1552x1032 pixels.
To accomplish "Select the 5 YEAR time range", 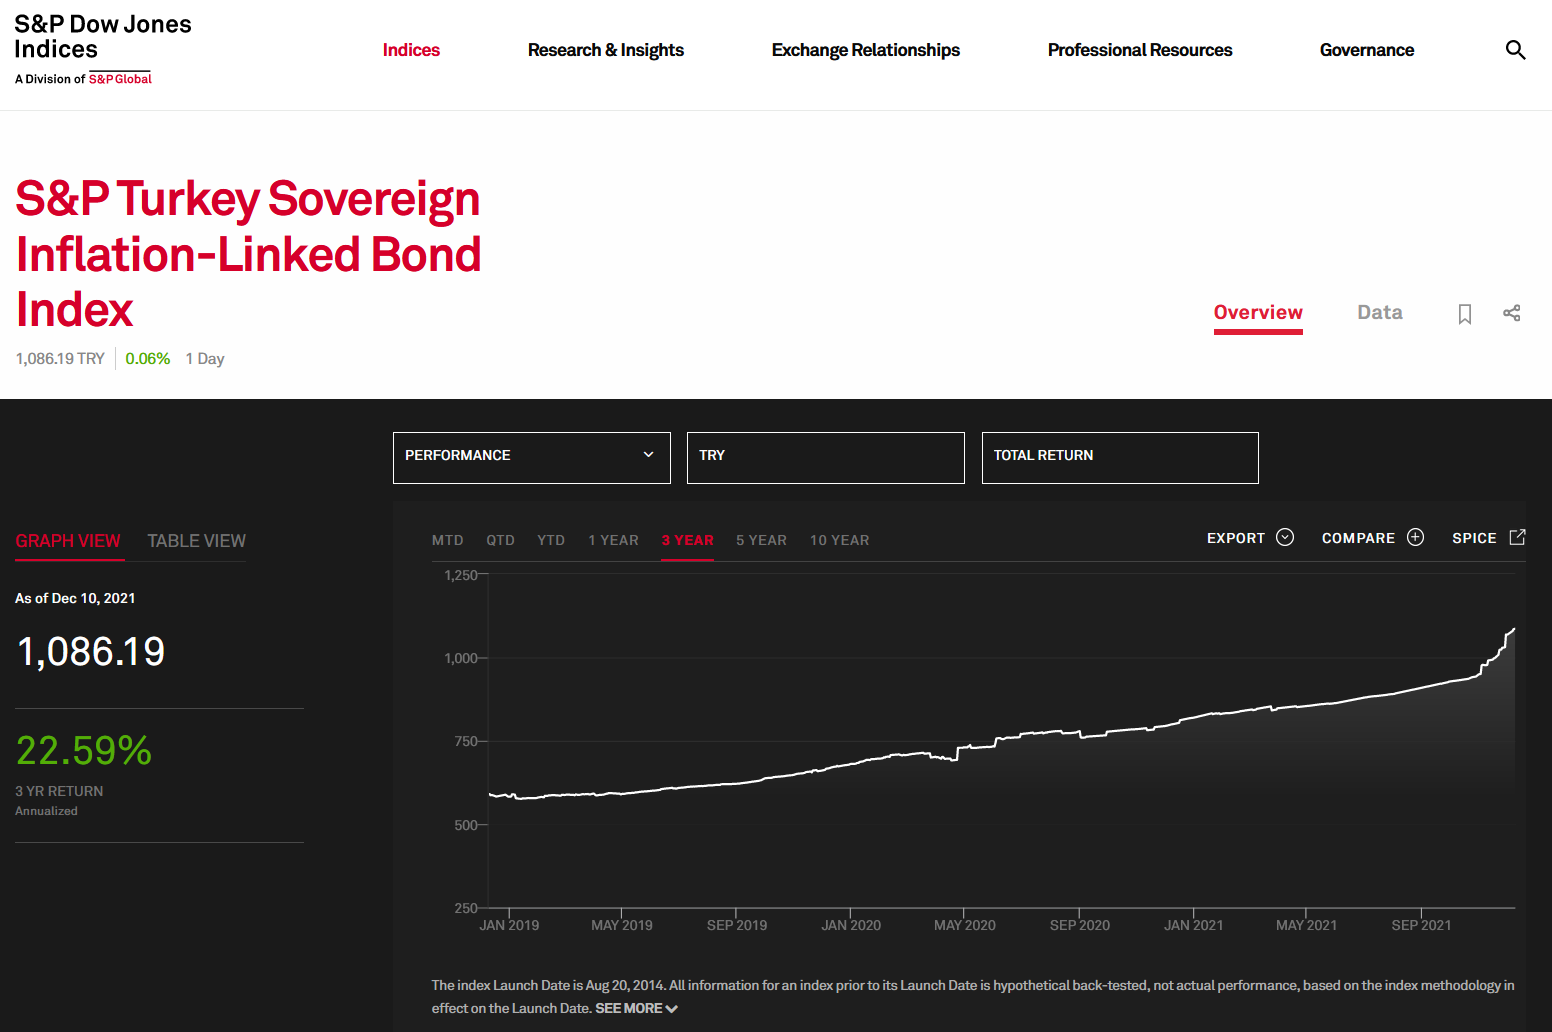I will tap(762, 540).
